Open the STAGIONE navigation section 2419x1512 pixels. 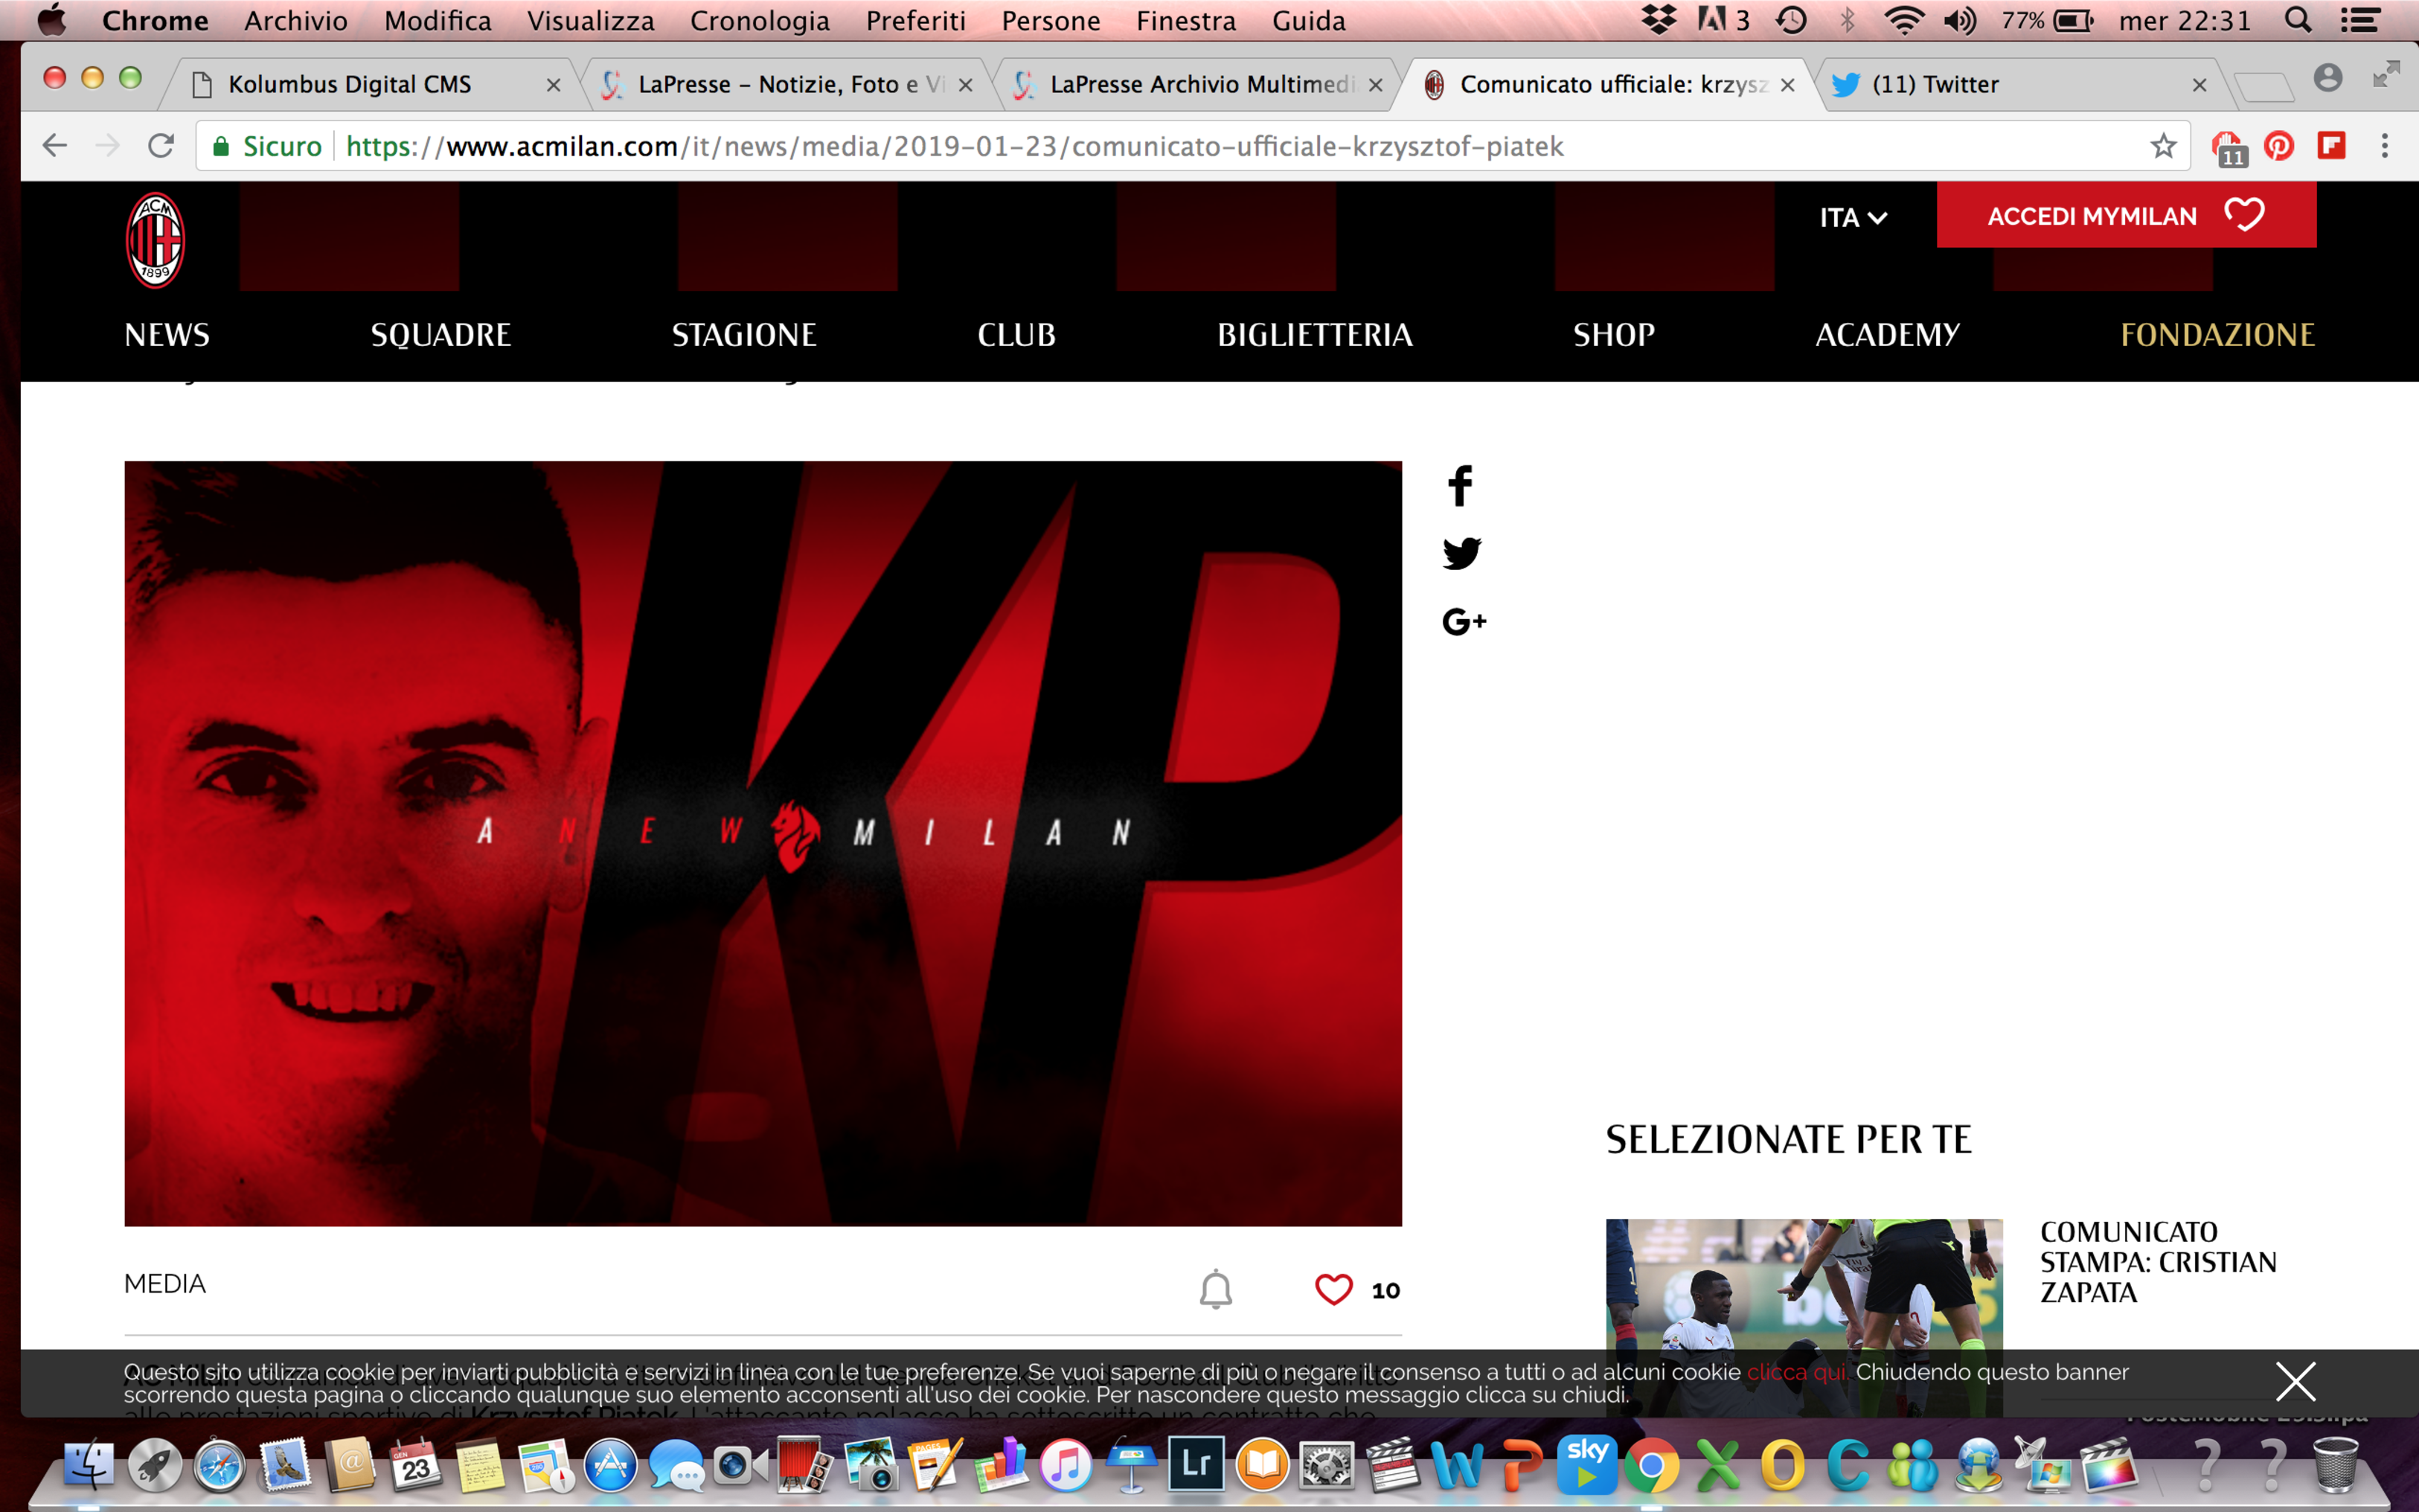[x=744, y=335]
